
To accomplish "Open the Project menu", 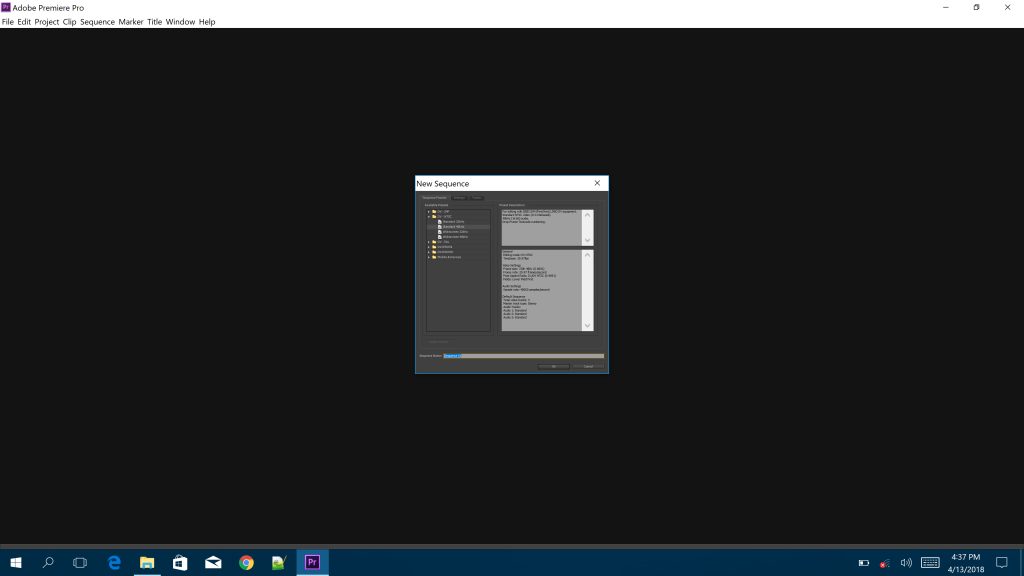I will (x=46, y=22).
